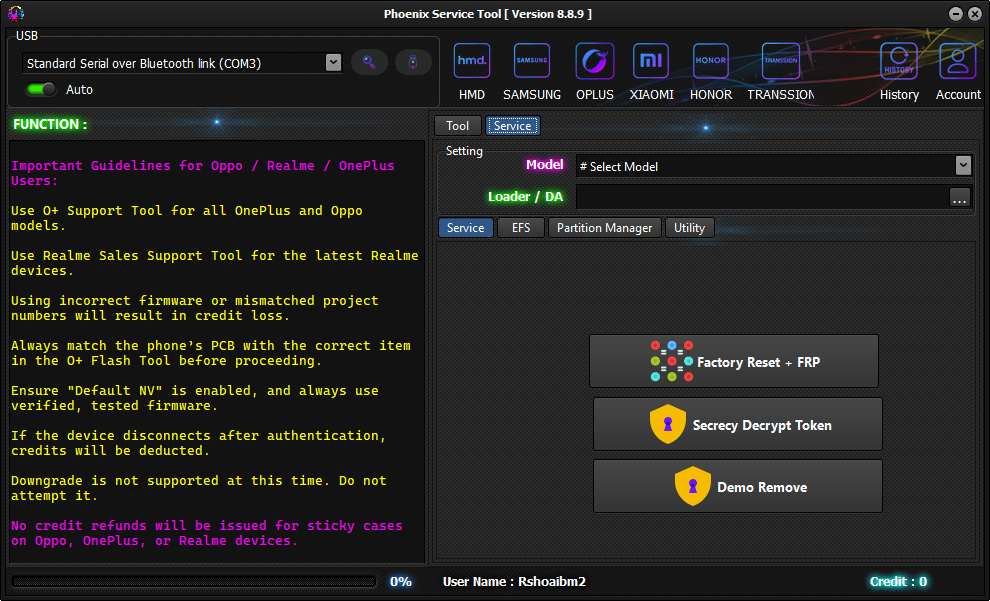990x601 pixels.
Task: Click the 'Ensure "Default NV" is enabled' line
Action: point(194,398)
